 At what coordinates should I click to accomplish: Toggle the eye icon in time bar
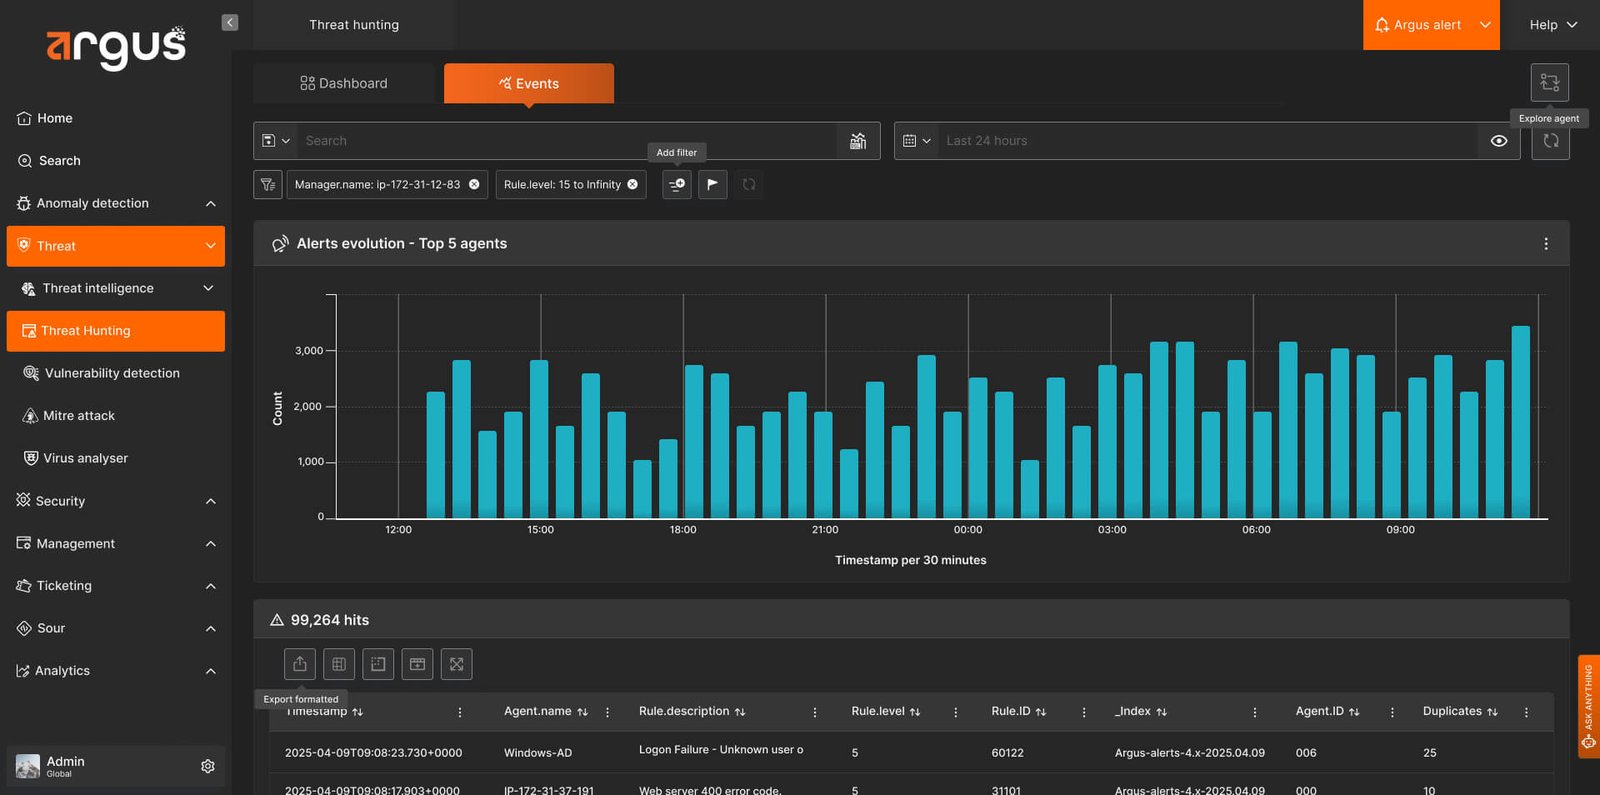1499,141
